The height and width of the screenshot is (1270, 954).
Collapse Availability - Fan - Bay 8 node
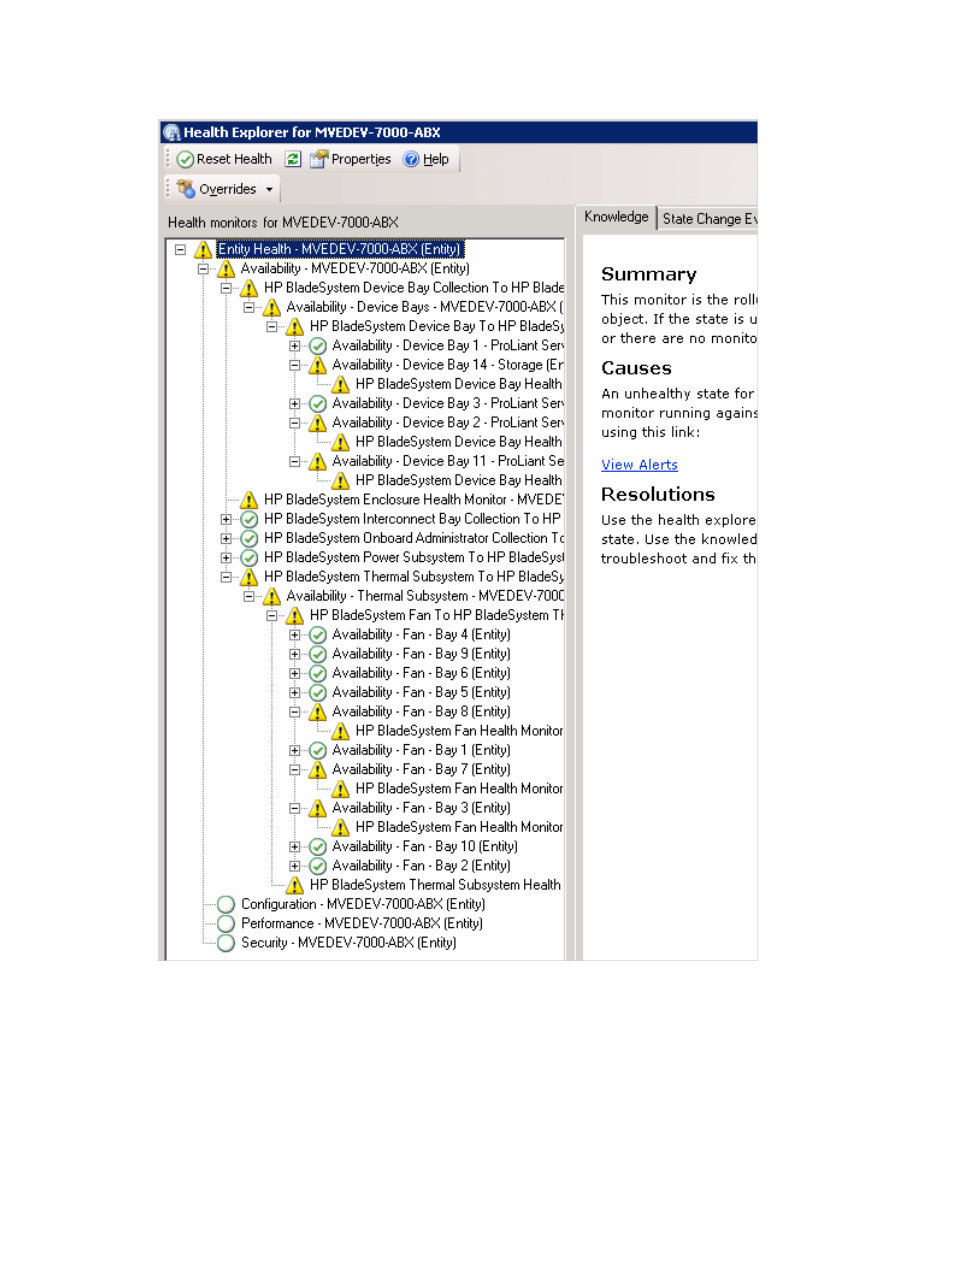click(x=295, y=712)
